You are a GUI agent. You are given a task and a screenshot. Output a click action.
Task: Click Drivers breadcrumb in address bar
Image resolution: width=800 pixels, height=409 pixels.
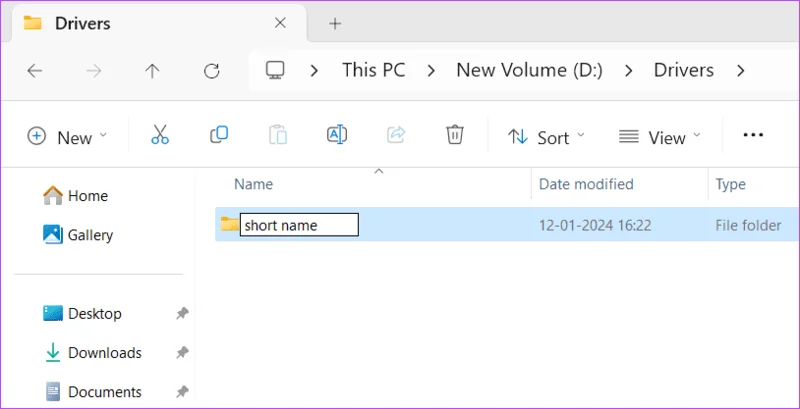click(684, 70)
